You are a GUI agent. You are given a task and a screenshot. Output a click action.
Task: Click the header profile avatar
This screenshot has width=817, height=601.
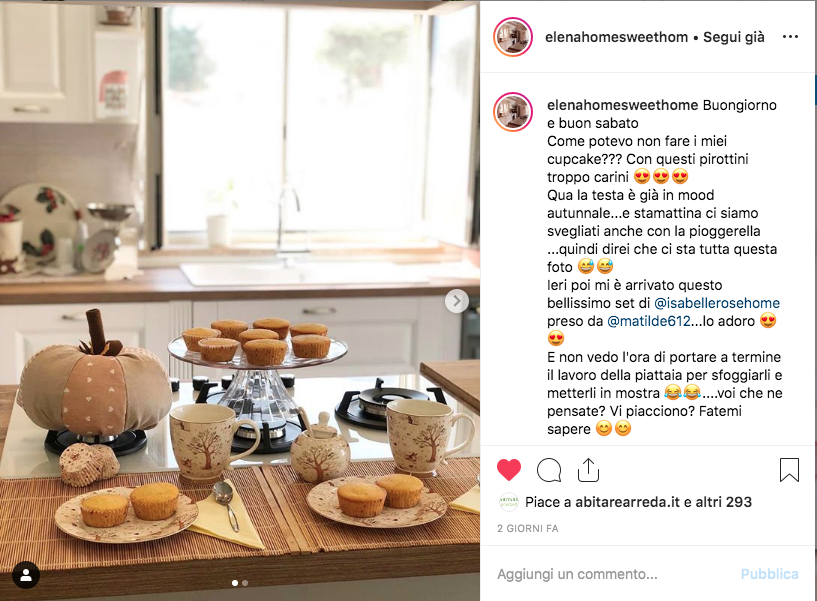(x=513, y=37)
